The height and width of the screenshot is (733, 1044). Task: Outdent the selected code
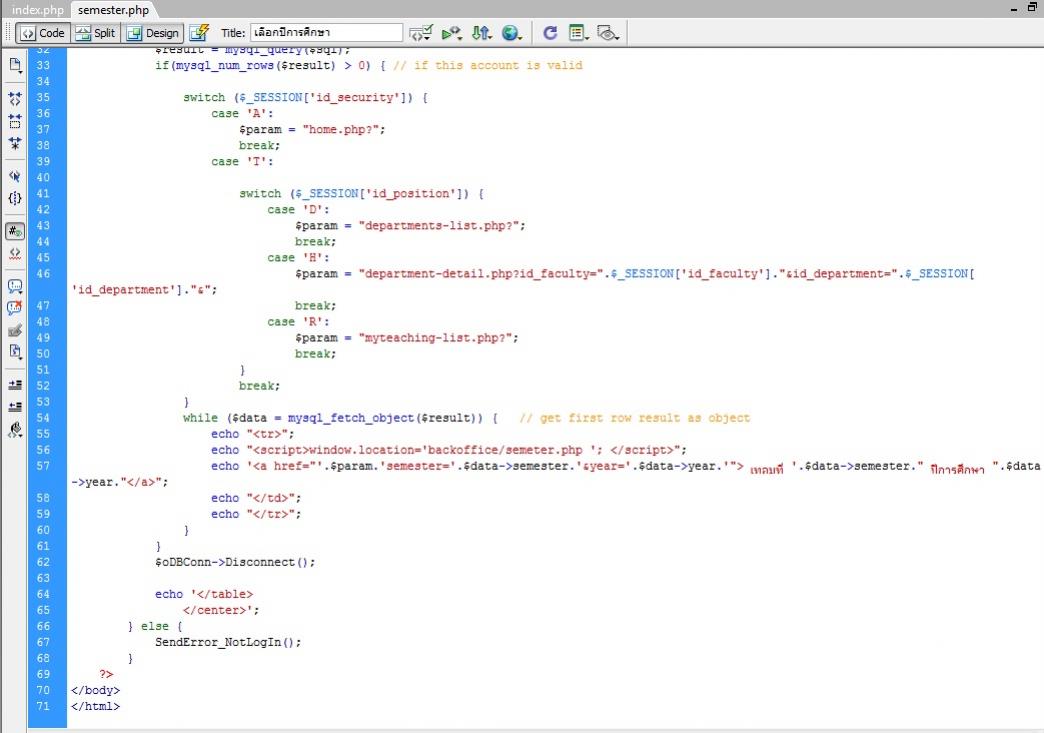[x=15, y=407]
